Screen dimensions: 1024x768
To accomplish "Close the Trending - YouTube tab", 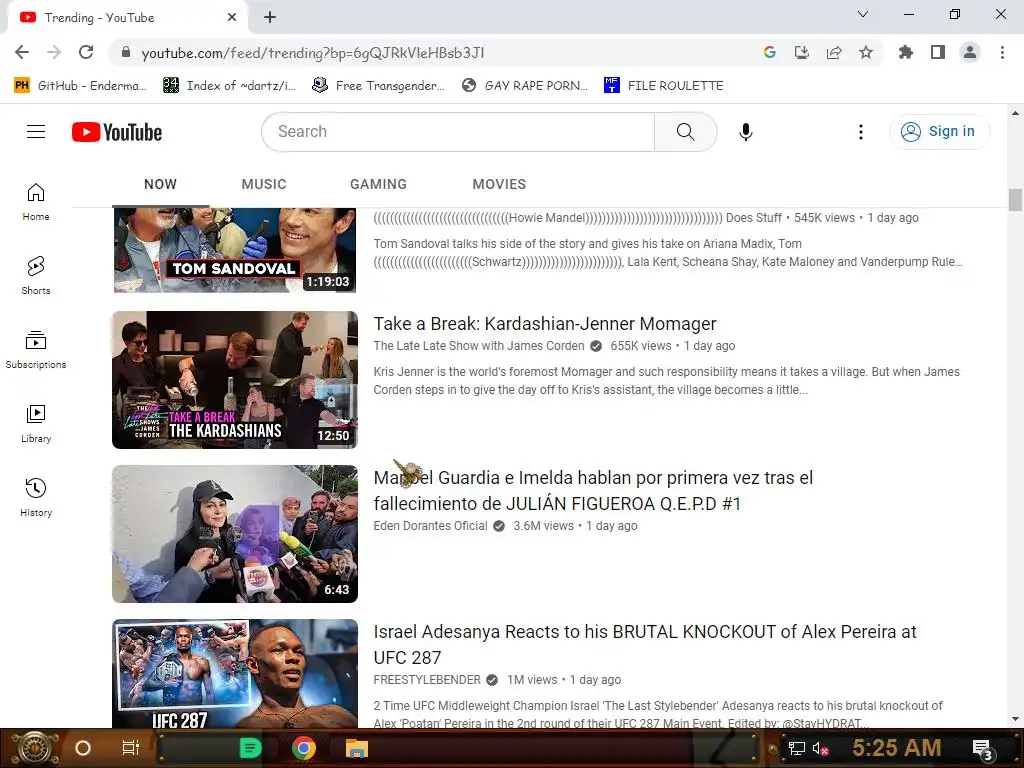I will click(x=232, y=18).
